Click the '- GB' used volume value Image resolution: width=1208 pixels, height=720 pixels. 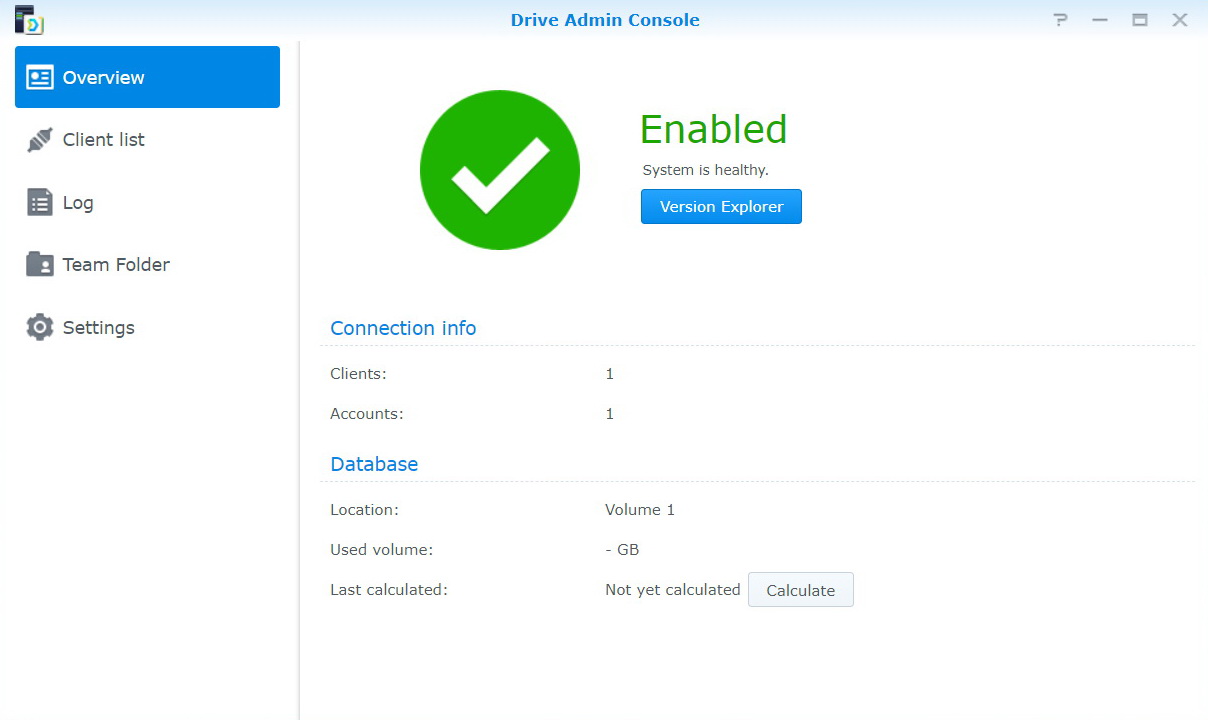point(622,550)
